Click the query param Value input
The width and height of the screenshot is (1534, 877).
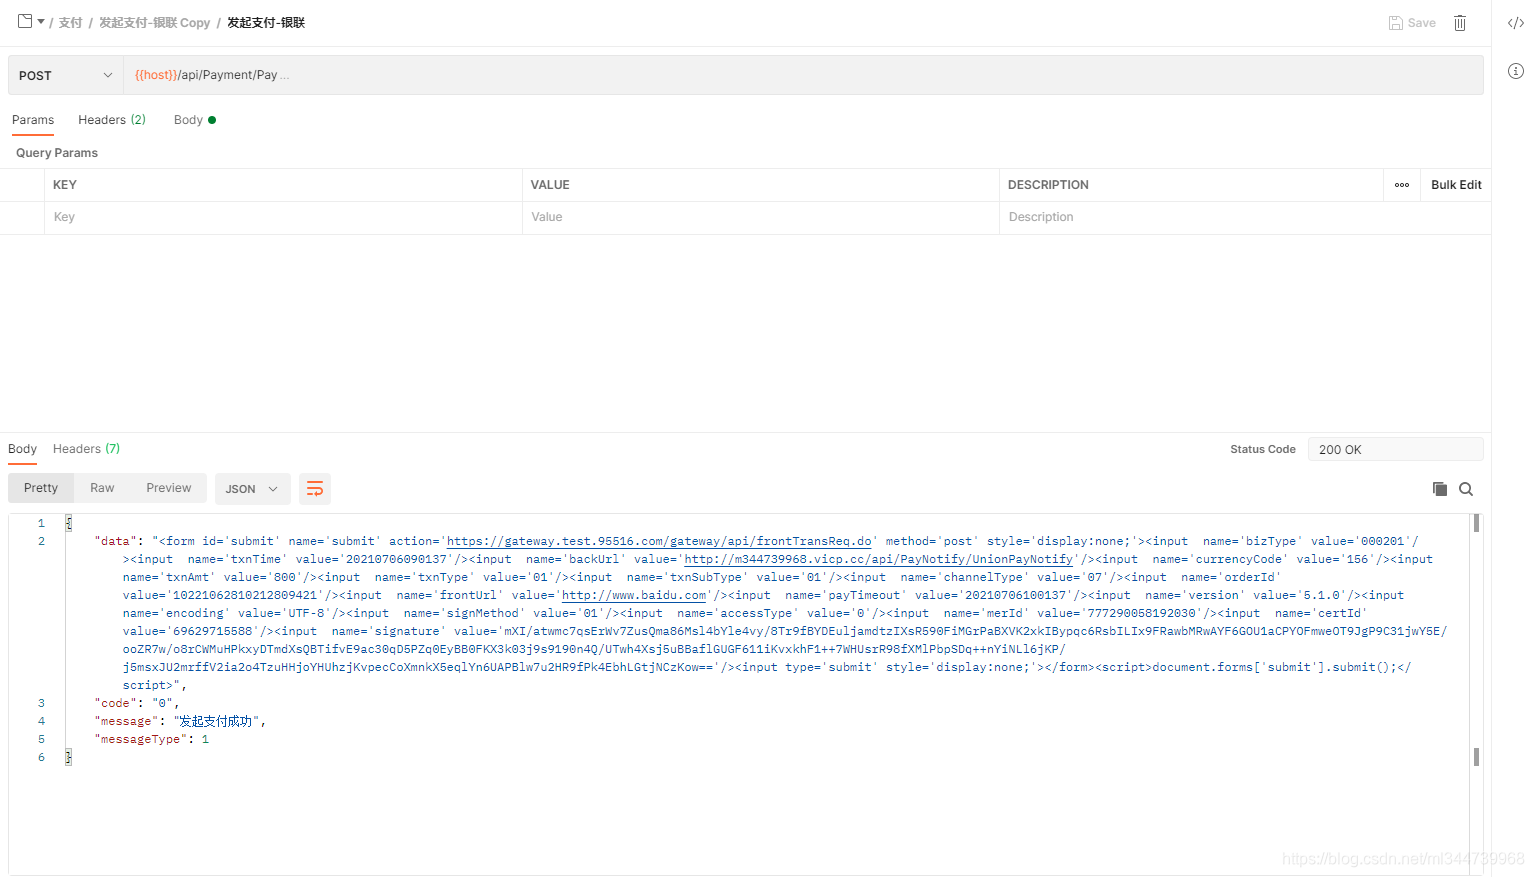760,217
